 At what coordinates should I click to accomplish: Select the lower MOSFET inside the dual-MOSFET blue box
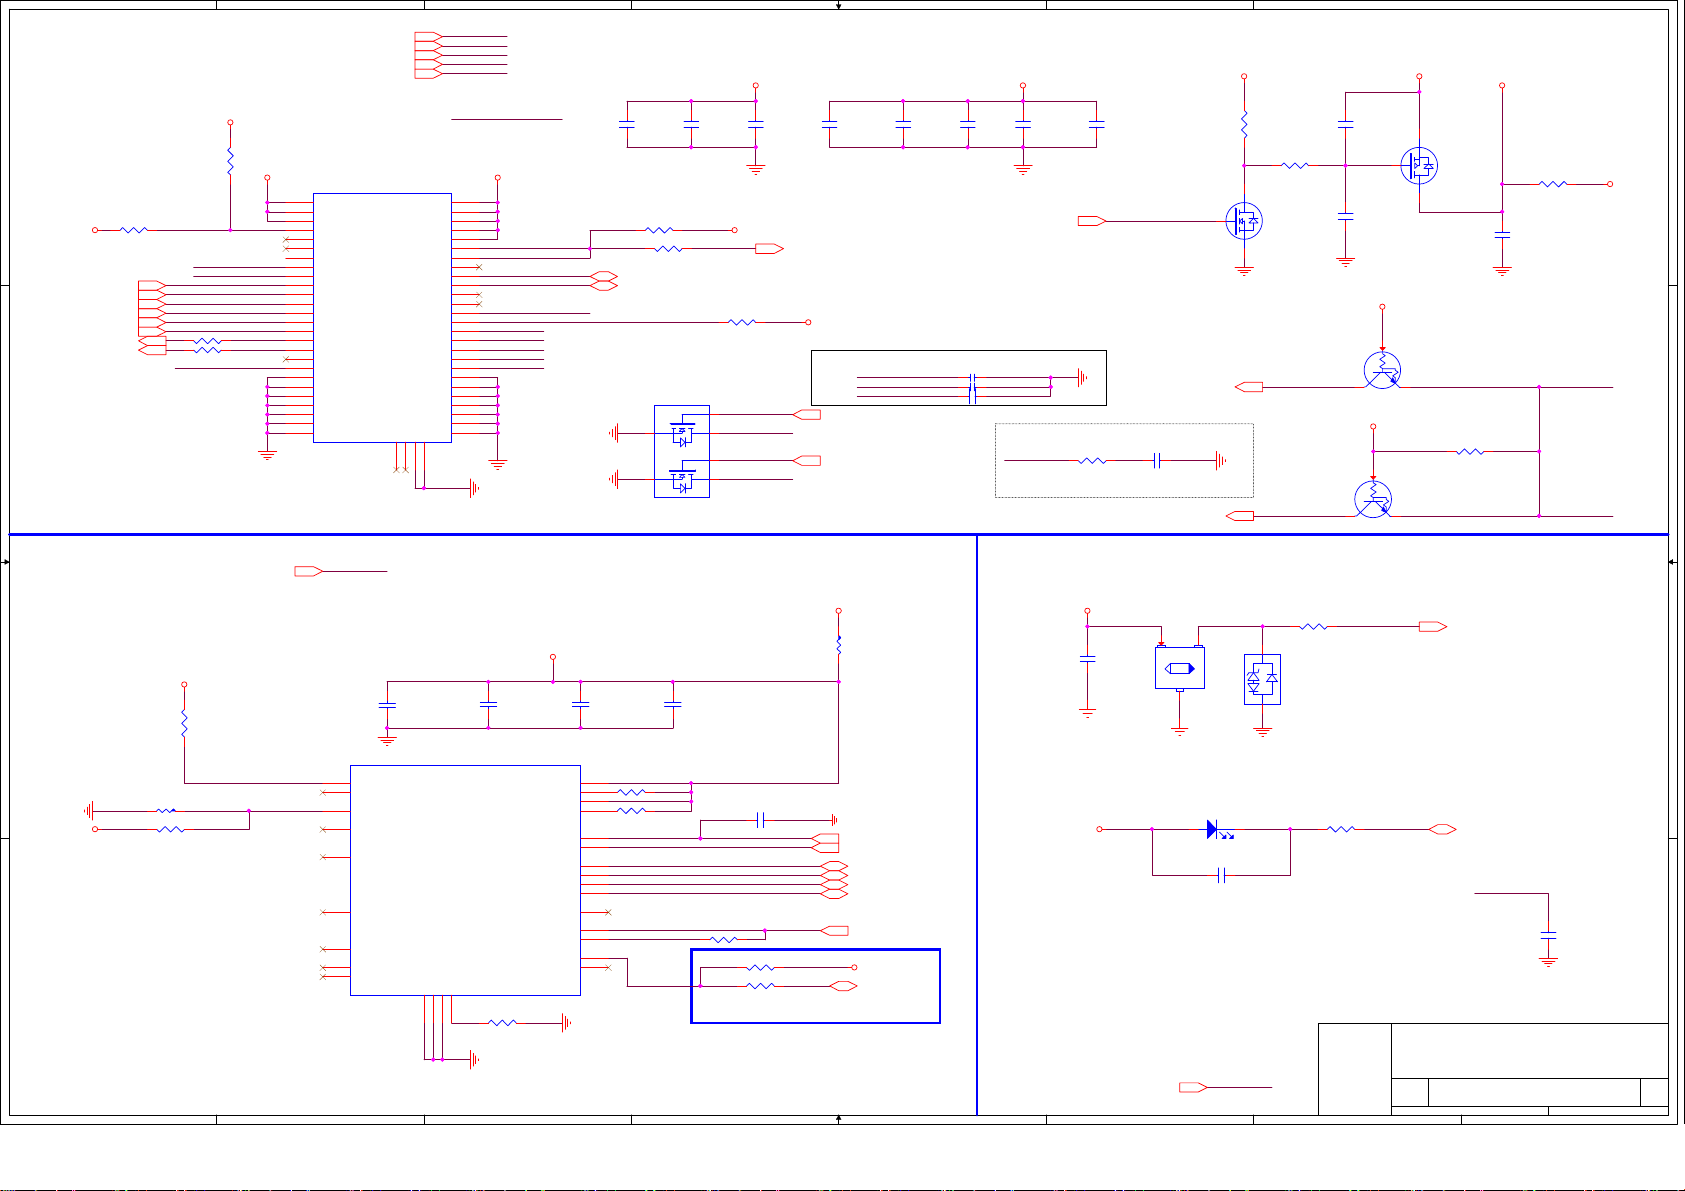(x=682, y=479)
